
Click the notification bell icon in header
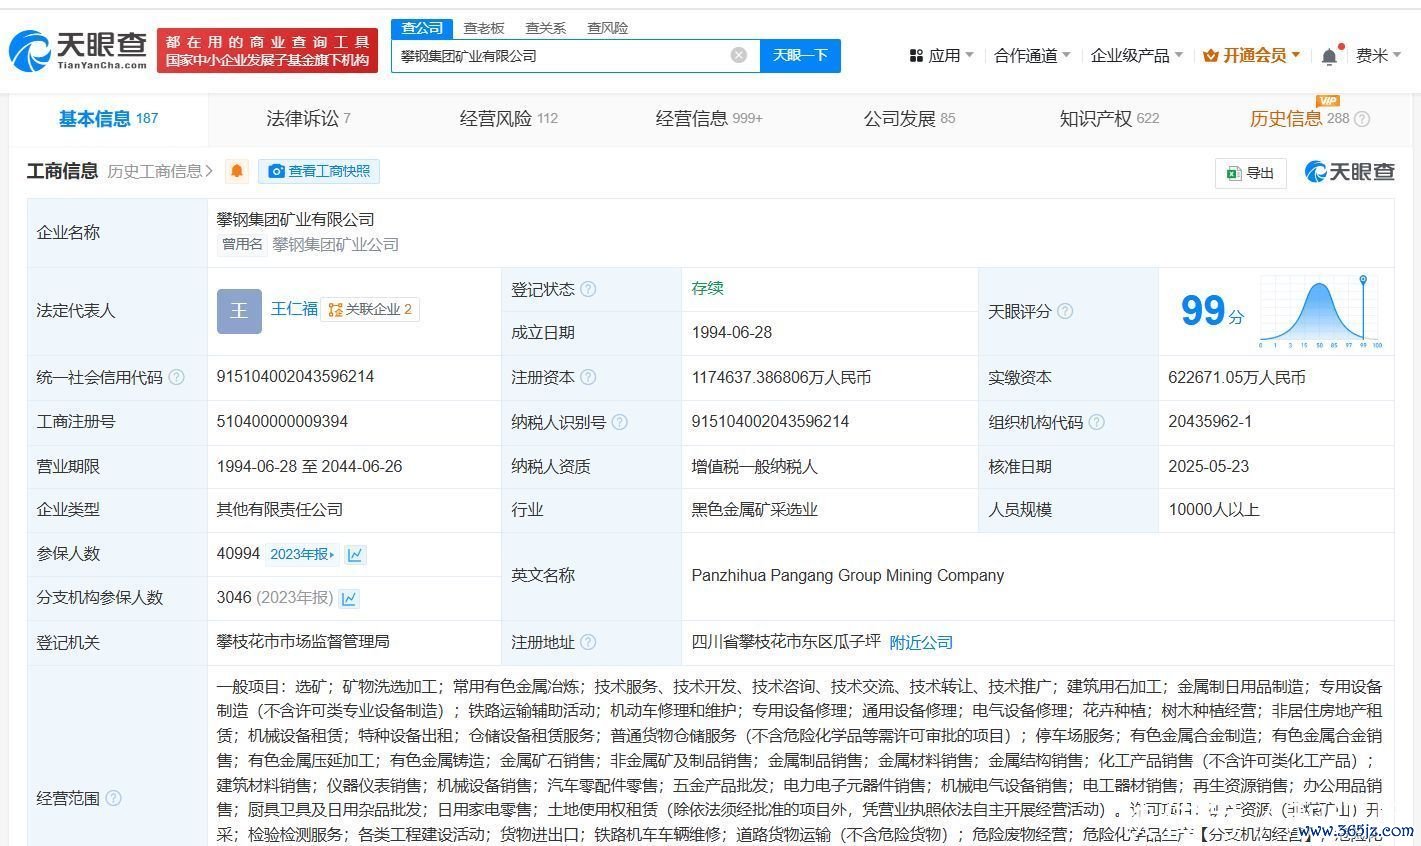tap(1328, 56)
